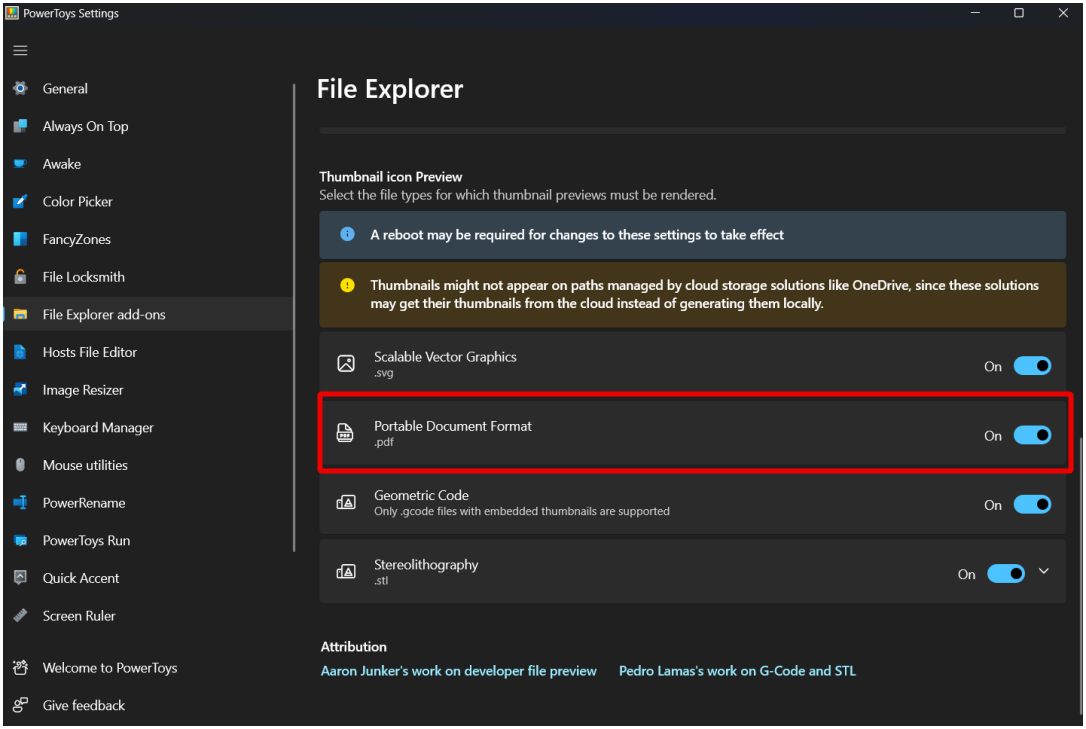Open the PowerToys Run page
The width and height of the screenshot is (1086, 729).
click(86, 541)
